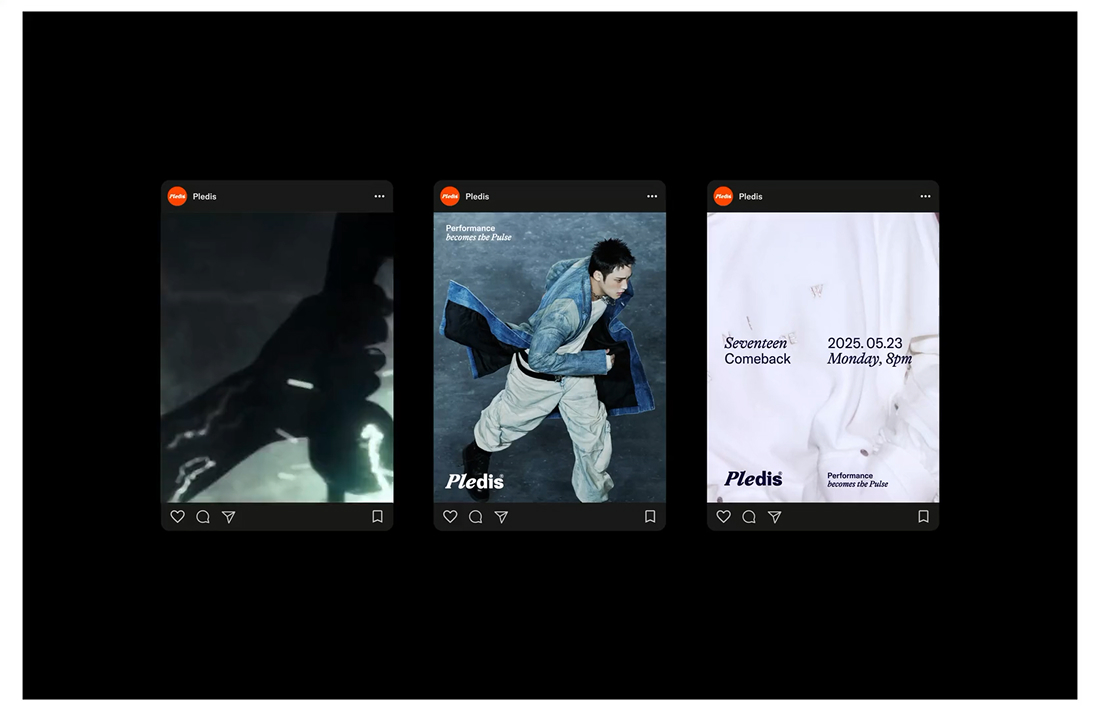Bookmark the dark shadow-hand post
Screen dimensions: 1100x711
pos(377,517)
